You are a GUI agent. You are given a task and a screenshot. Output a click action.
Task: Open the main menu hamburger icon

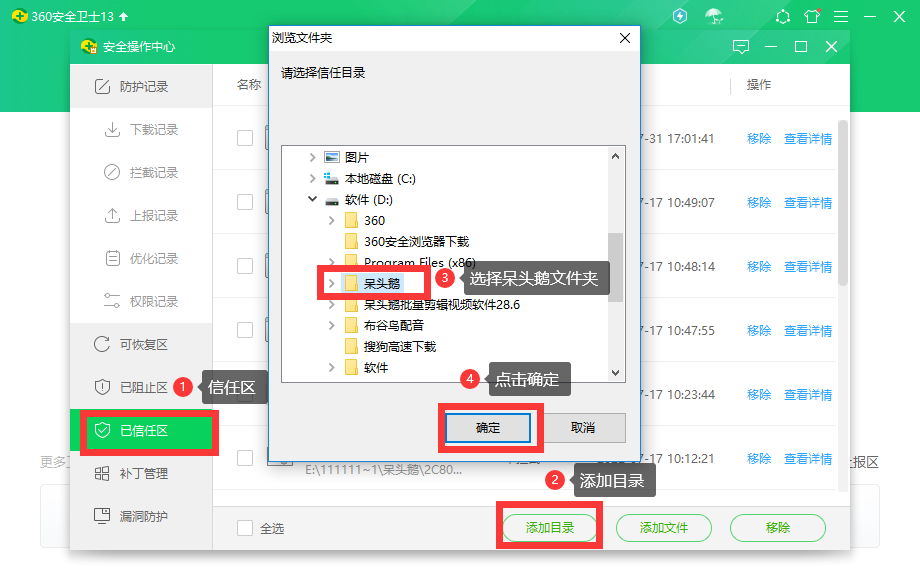pos(841,16)
